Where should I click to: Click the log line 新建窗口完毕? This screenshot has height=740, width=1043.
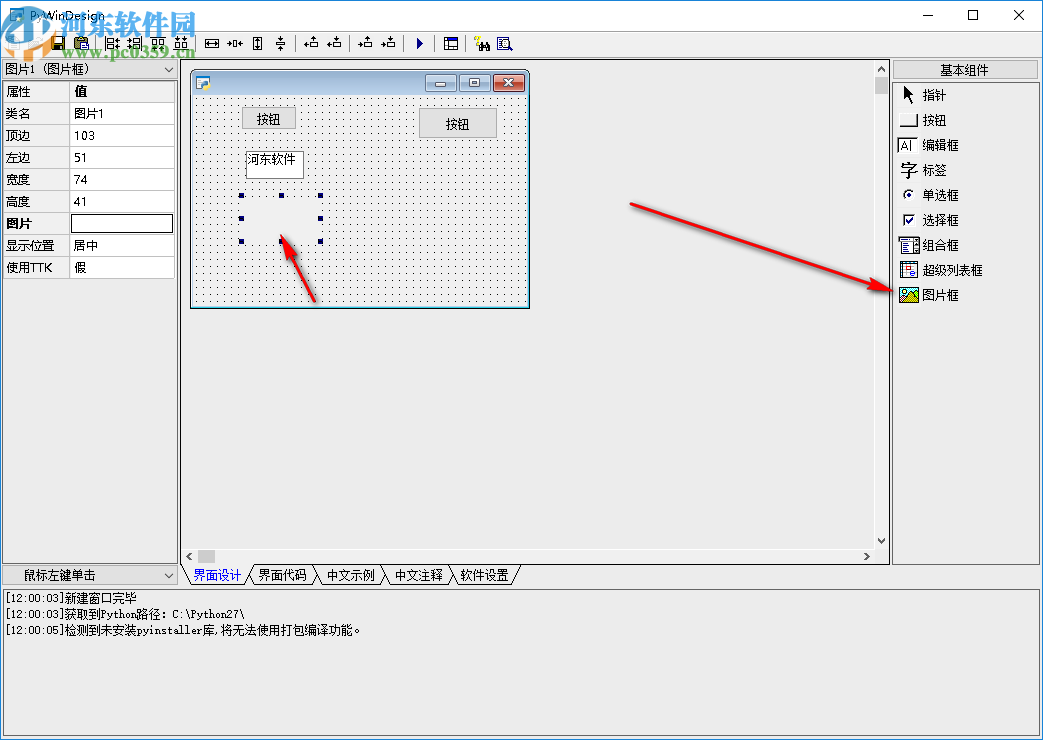[x=71, y=598]
